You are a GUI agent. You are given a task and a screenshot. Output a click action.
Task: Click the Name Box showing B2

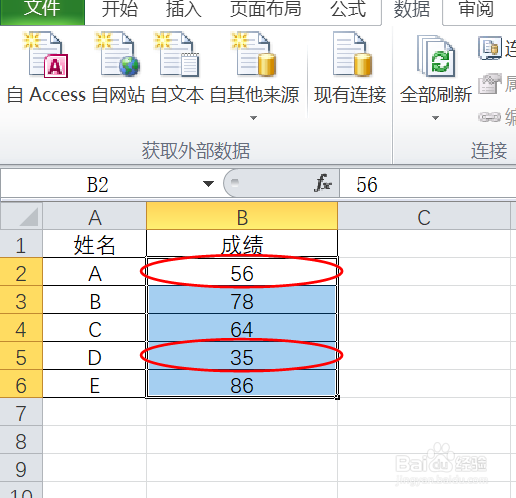pos(98,184)
